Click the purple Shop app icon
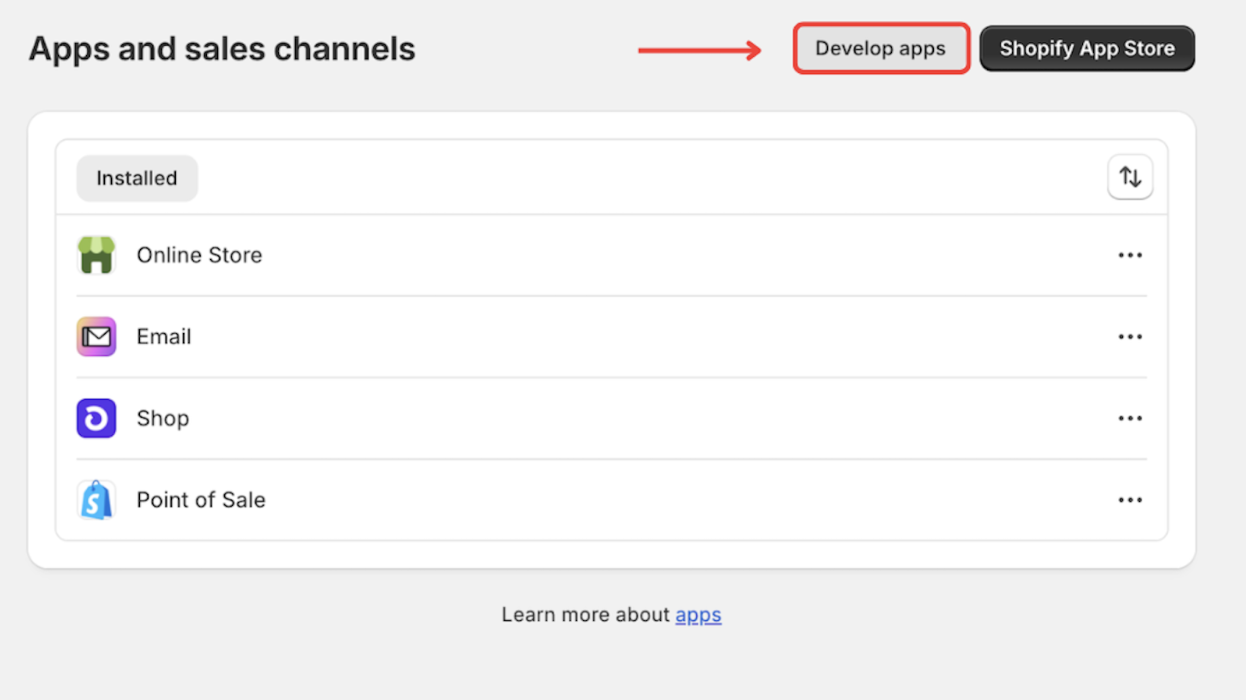The height and width of the screenshot is (700, 1246). coord(97,419)
